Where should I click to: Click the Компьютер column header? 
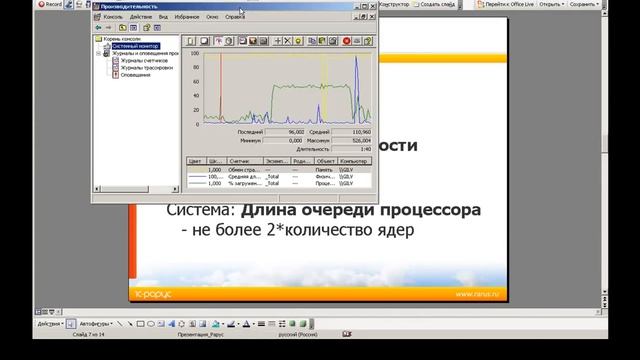click(x=354, y=161)
